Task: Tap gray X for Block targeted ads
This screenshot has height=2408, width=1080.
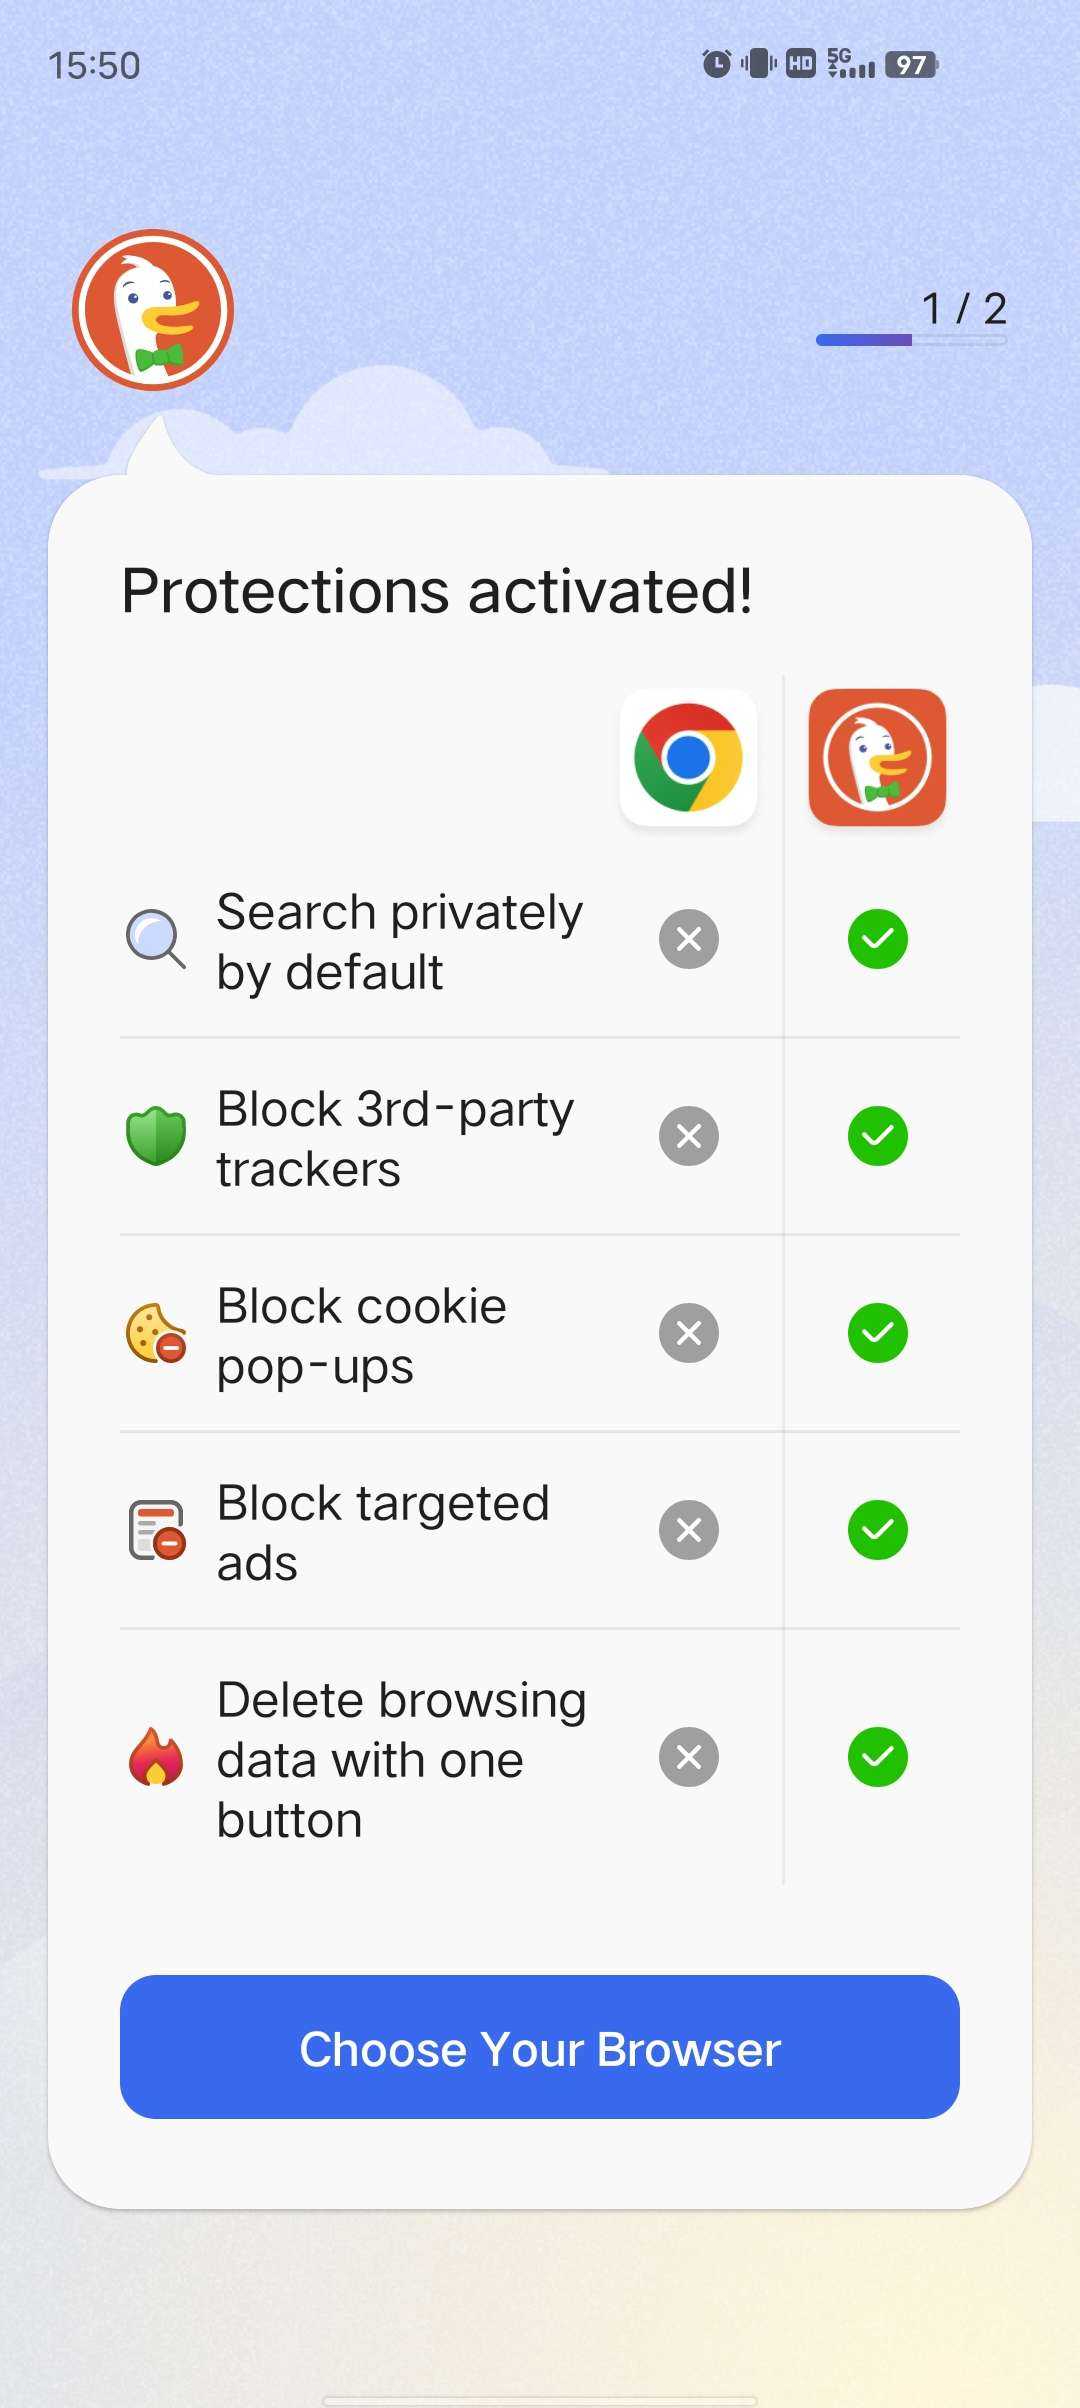Action: 689,1530
